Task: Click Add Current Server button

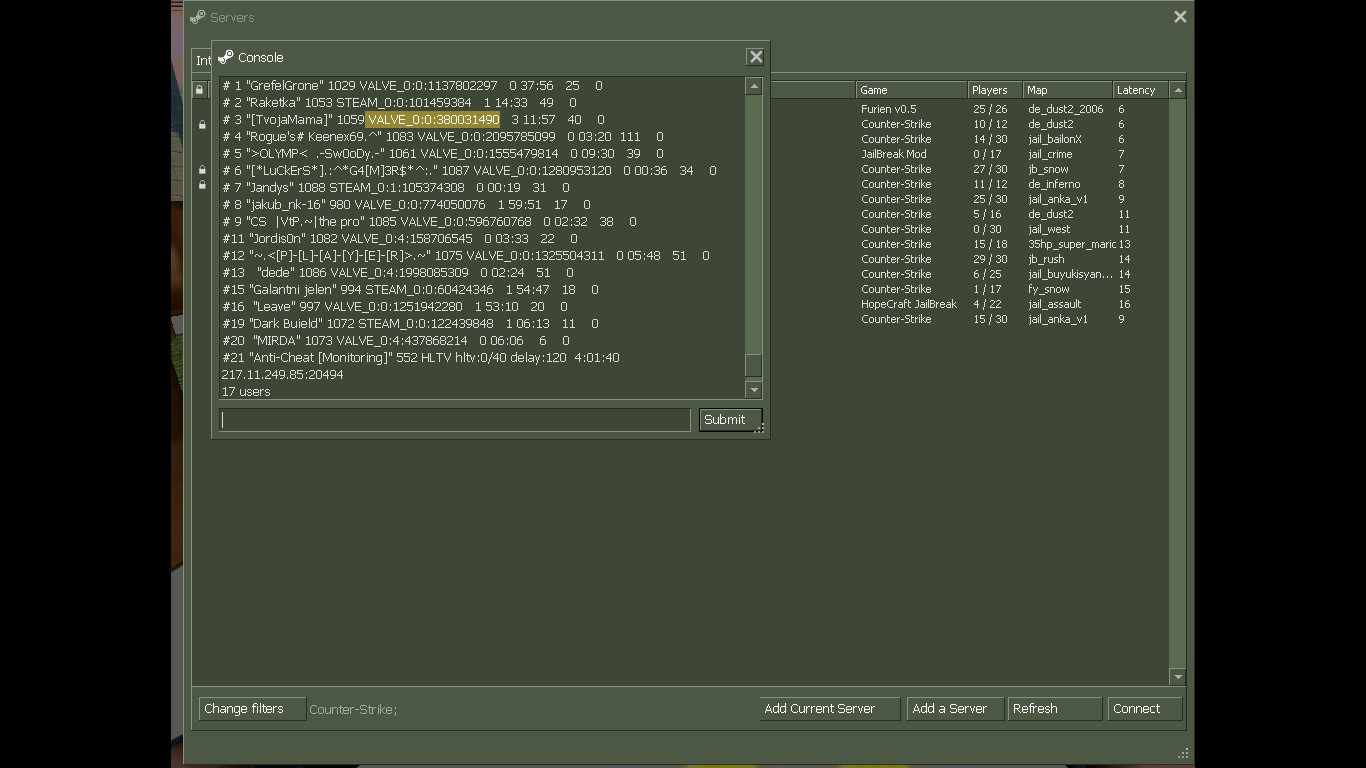Action: click(x=829, y=709)
